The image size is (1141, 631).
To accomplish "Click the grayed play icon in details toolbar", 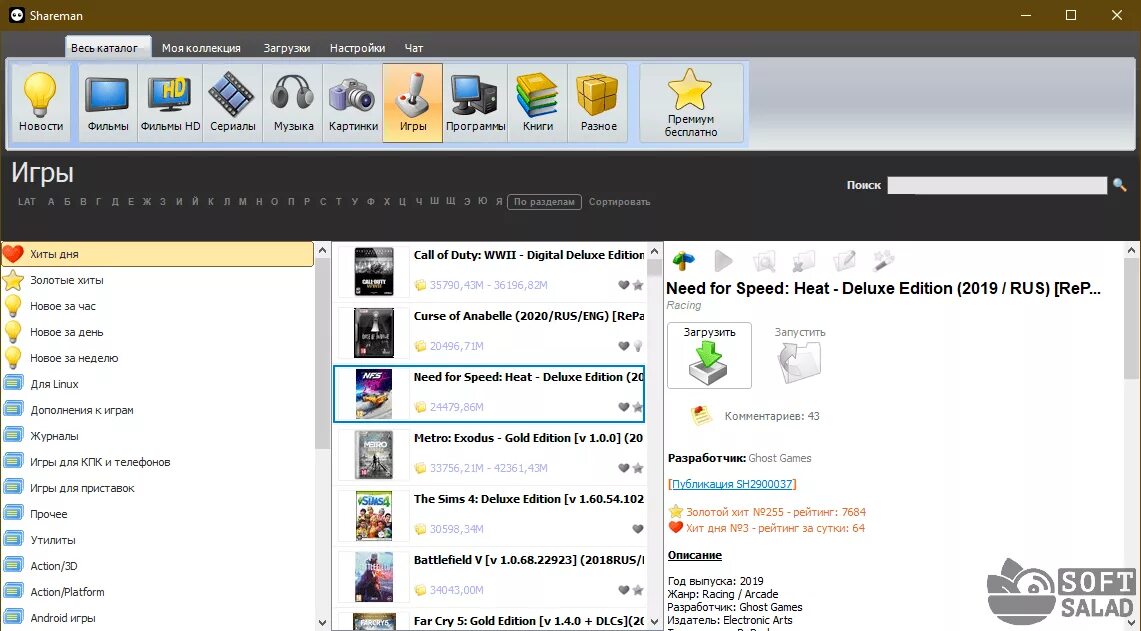I will [723, 261].
